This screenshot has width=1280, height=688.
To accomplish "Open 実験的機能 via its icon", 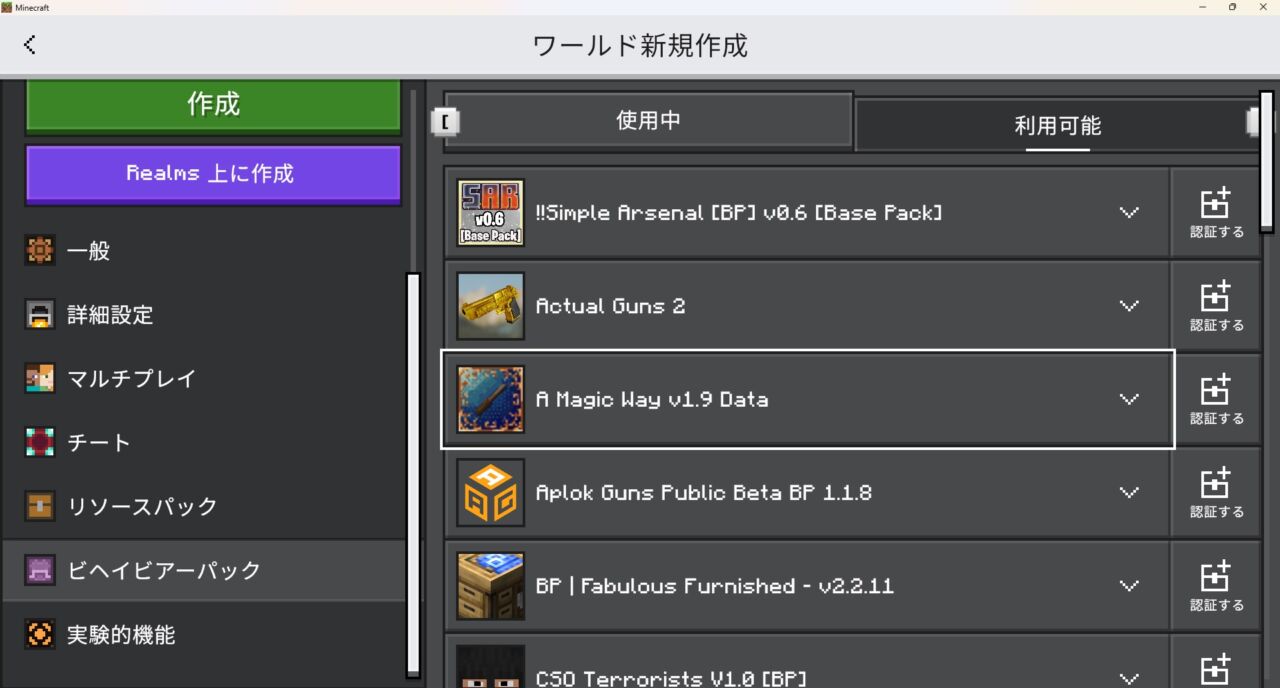I will 38,634.
